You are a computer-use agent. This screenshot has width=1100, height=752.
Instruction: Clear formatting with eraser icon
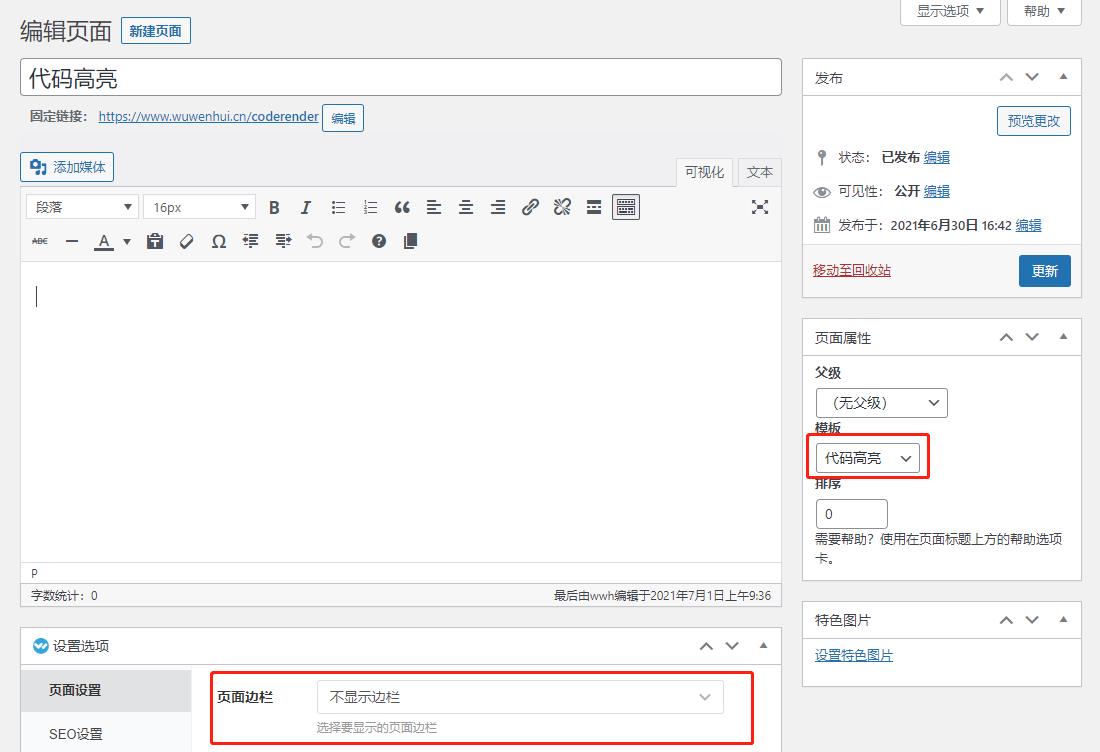(187, 241)
